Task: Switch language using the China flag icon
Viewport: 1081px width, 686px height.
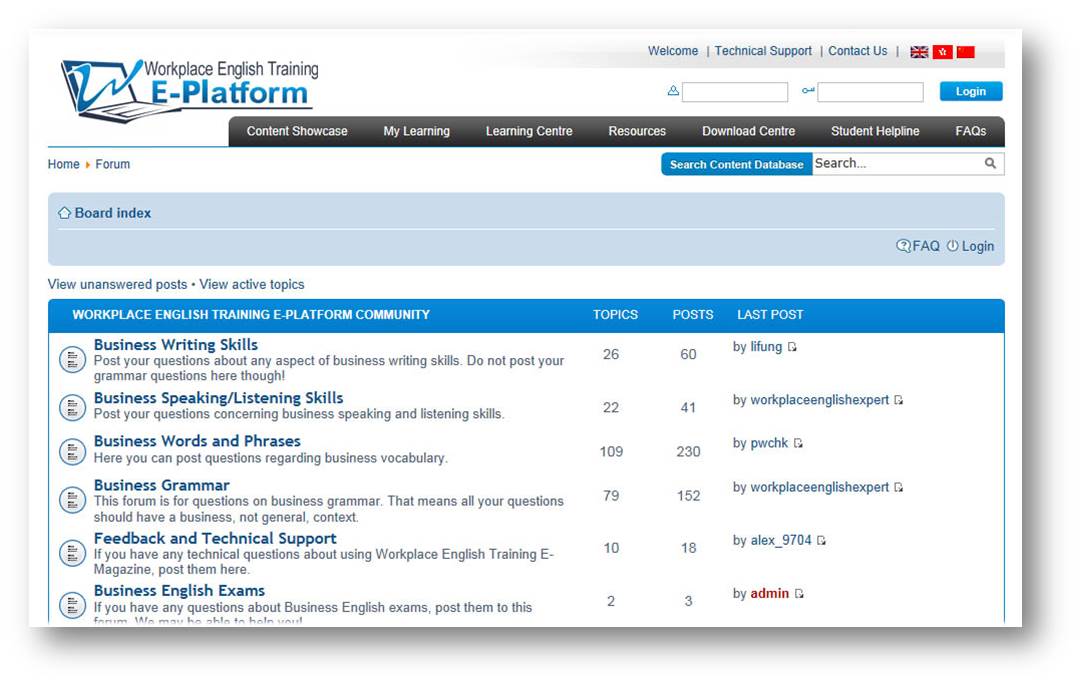Action: click(x=965, y=52)
